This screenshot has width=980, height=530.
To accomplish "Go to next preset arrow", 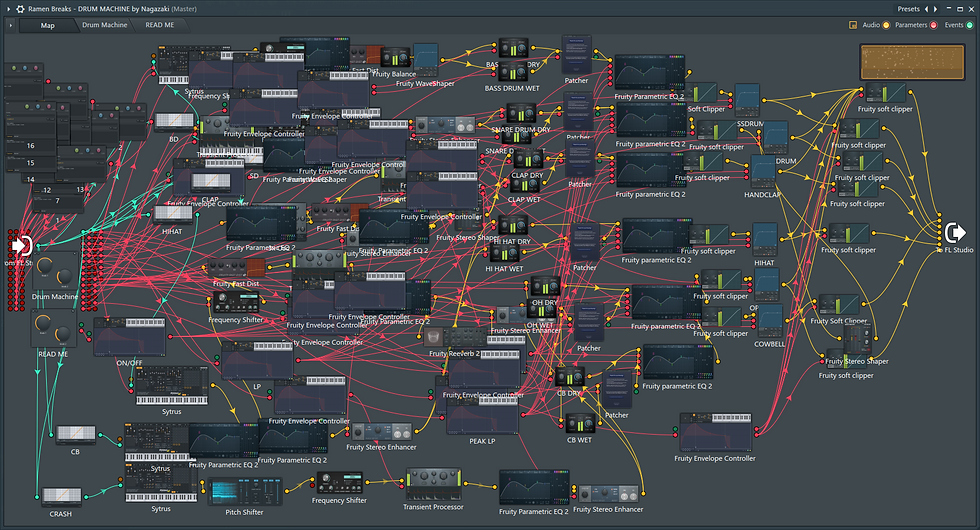I will click(x=936, y=9).
